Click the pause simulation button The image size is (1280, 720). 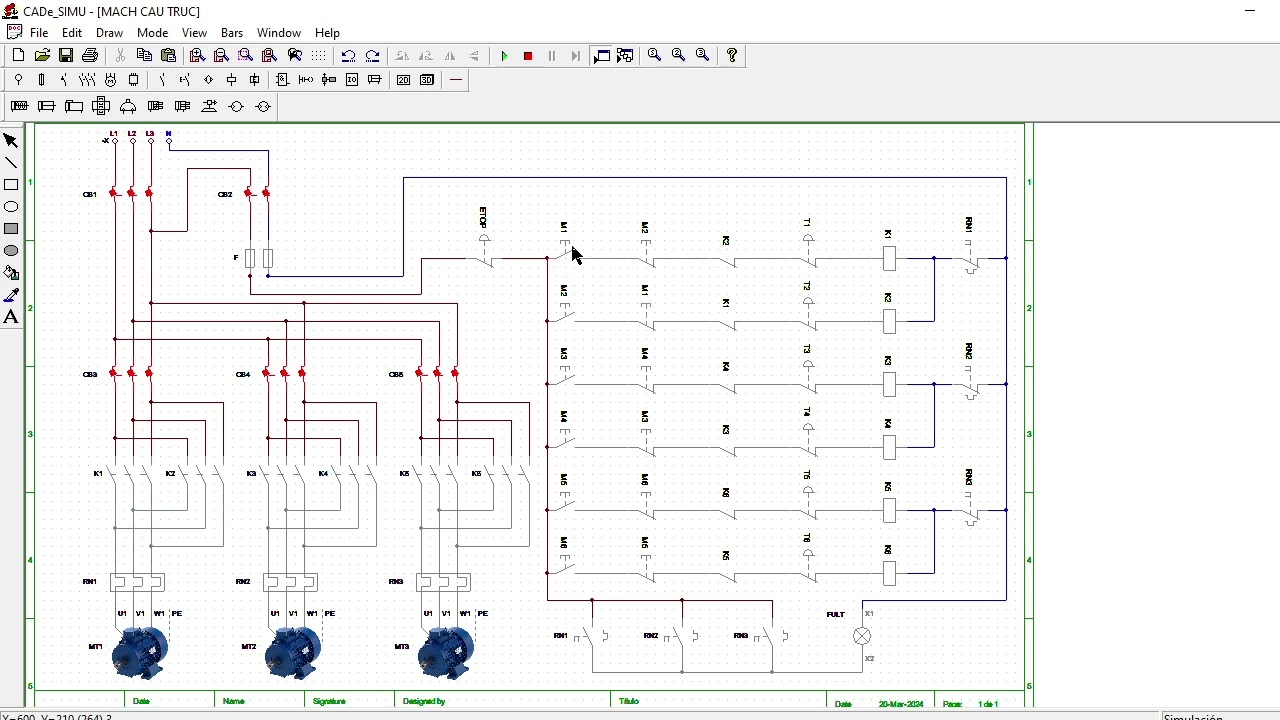click(x=552, y=56)
